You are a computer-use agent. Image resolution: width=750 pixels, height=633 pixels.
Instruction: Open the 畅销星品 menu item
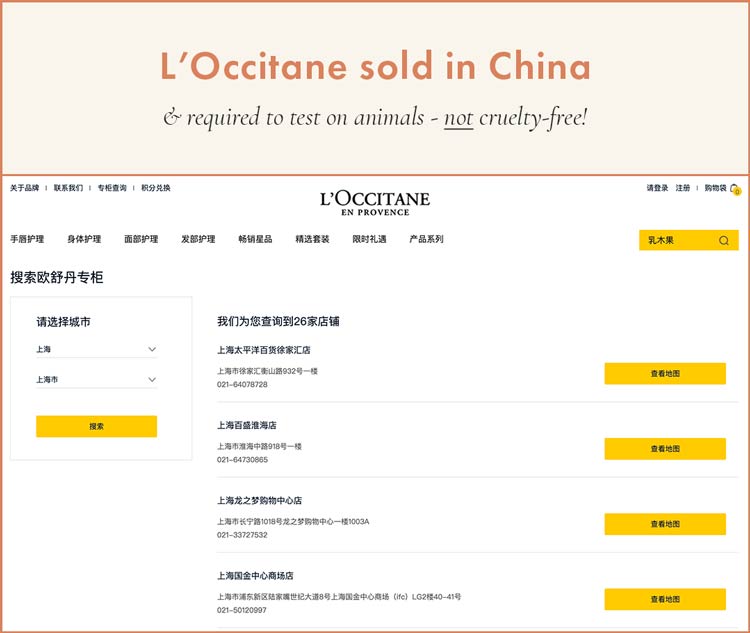(x=255, y=240)
